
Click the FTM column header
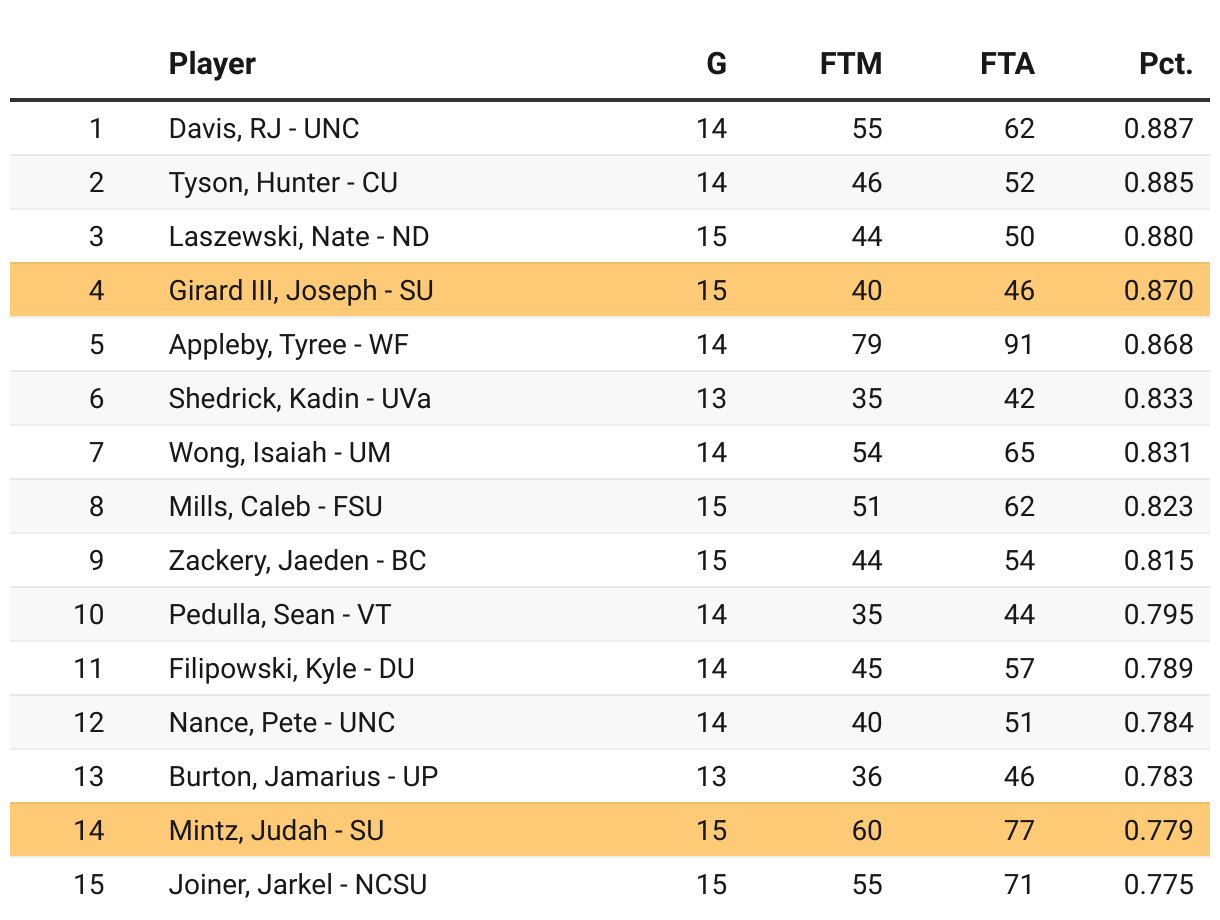point(851,64)
